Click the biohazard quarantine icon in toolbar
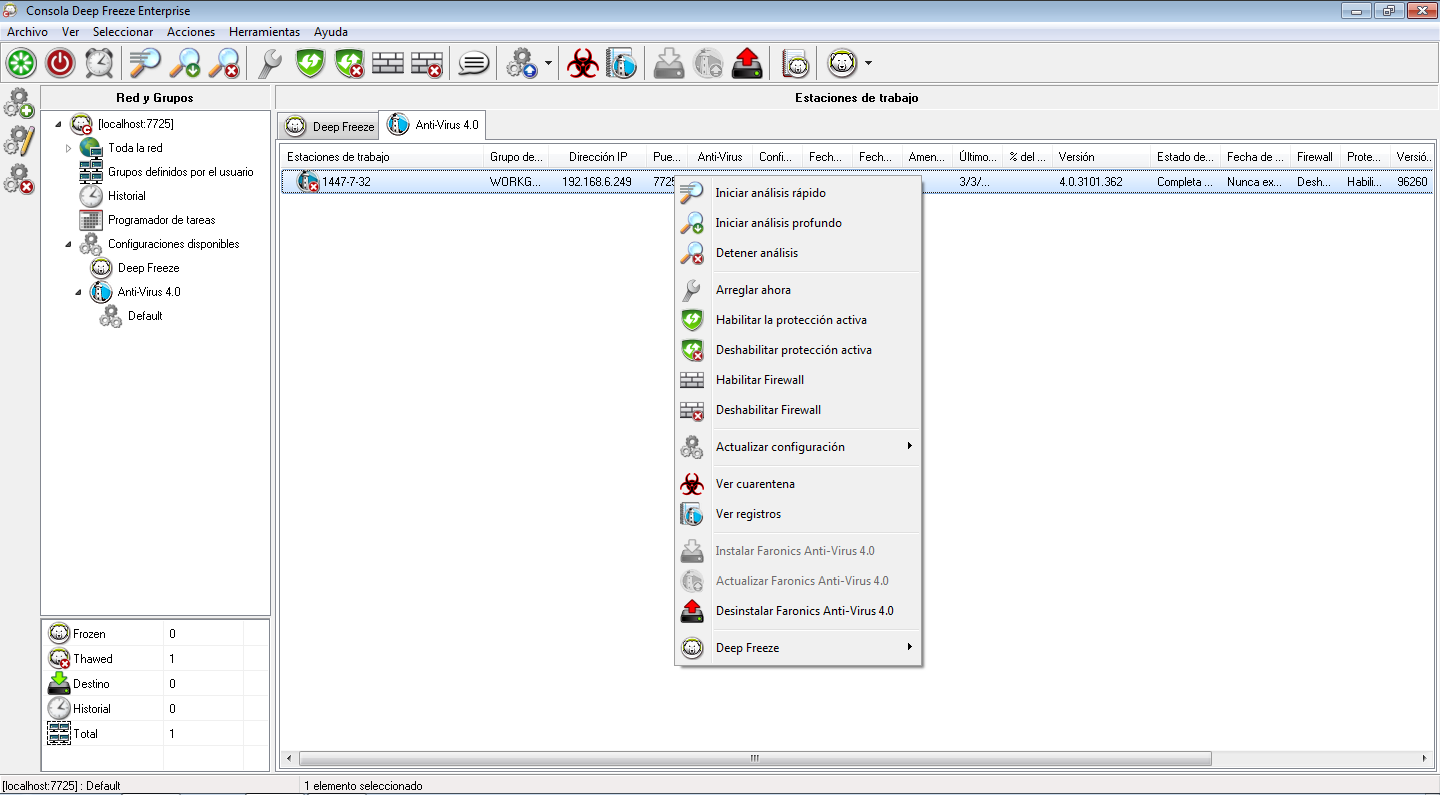The height and width of the screenshot is (795, 1440). tap(582, 64)
